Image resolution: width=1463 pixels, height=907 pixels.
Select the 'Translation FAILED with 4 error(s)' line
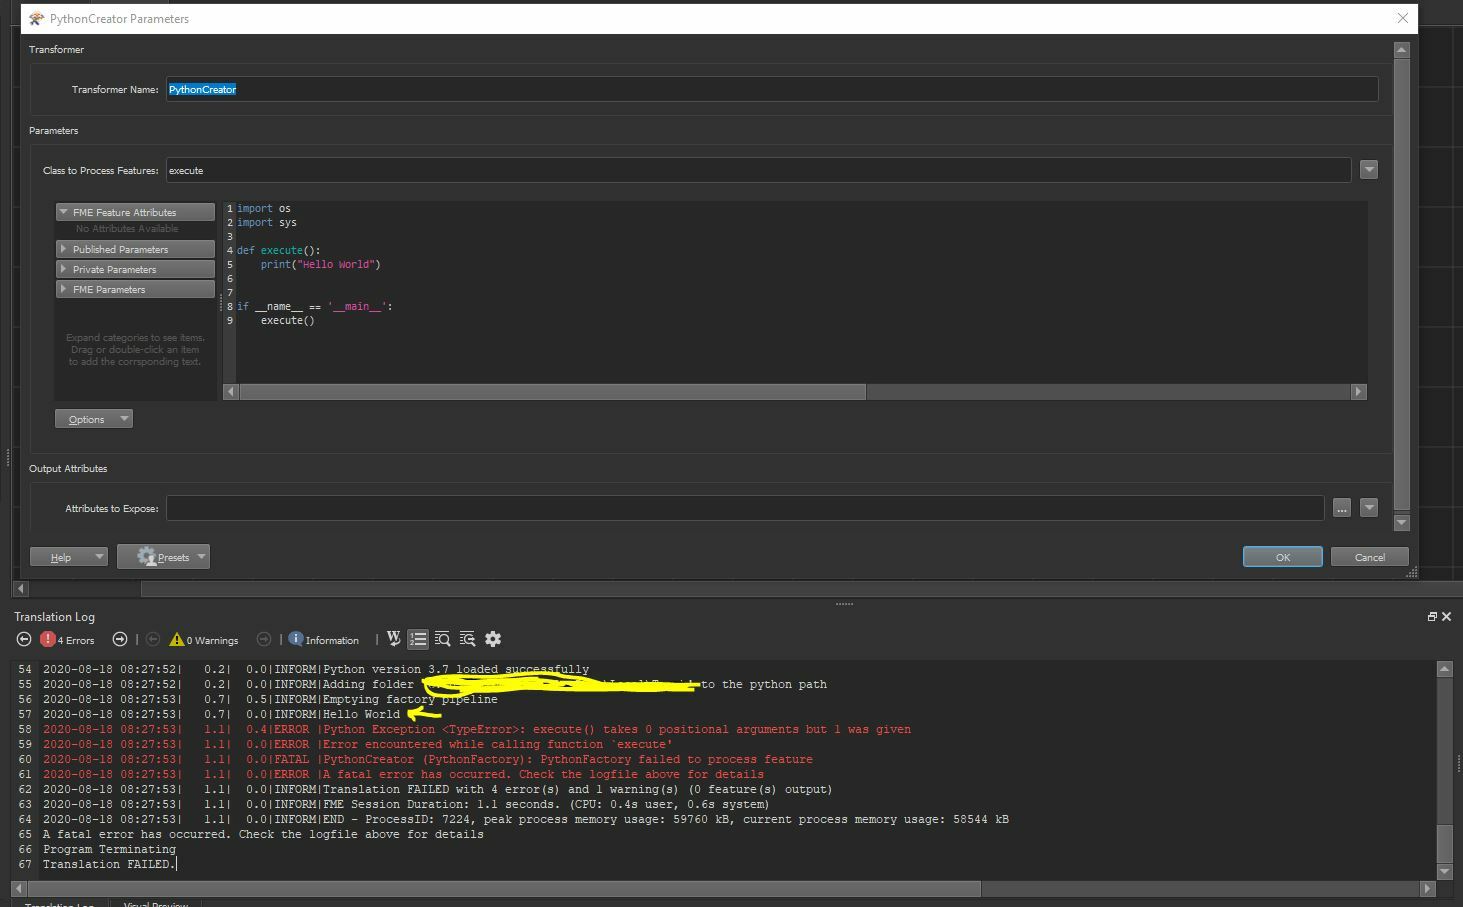coord(438,789)
